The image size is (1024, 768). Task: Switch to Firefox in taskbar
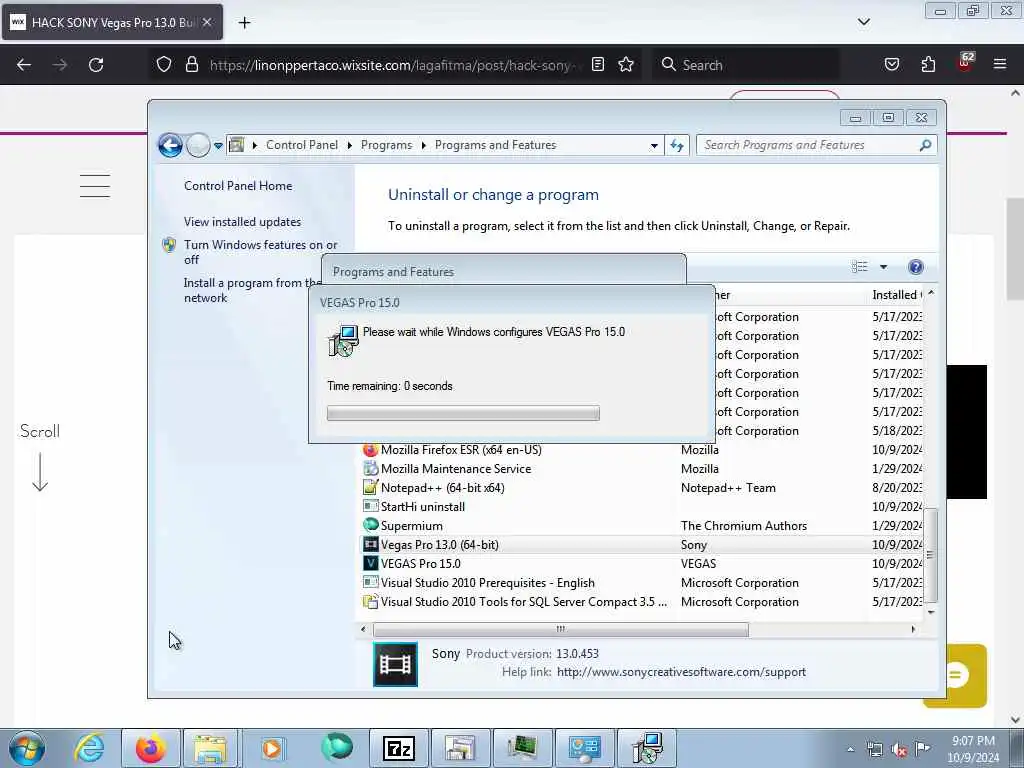(x=150, y=748)
